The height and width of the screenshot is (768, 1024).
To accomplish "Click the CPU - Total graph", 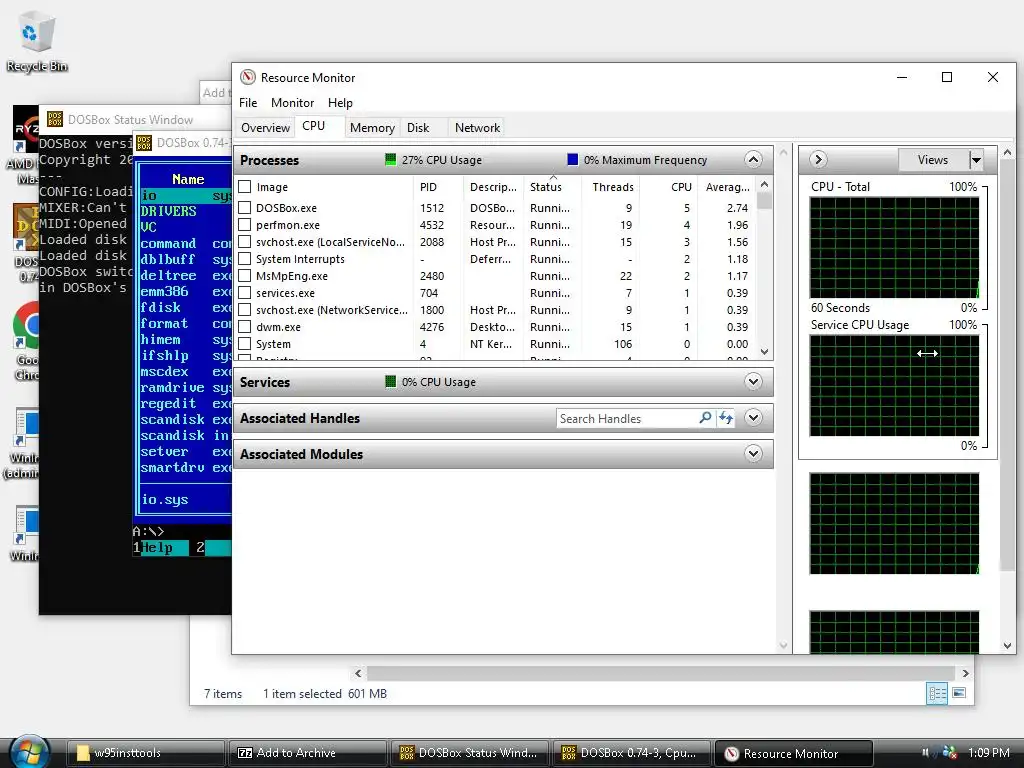I will tap(894, 248).
